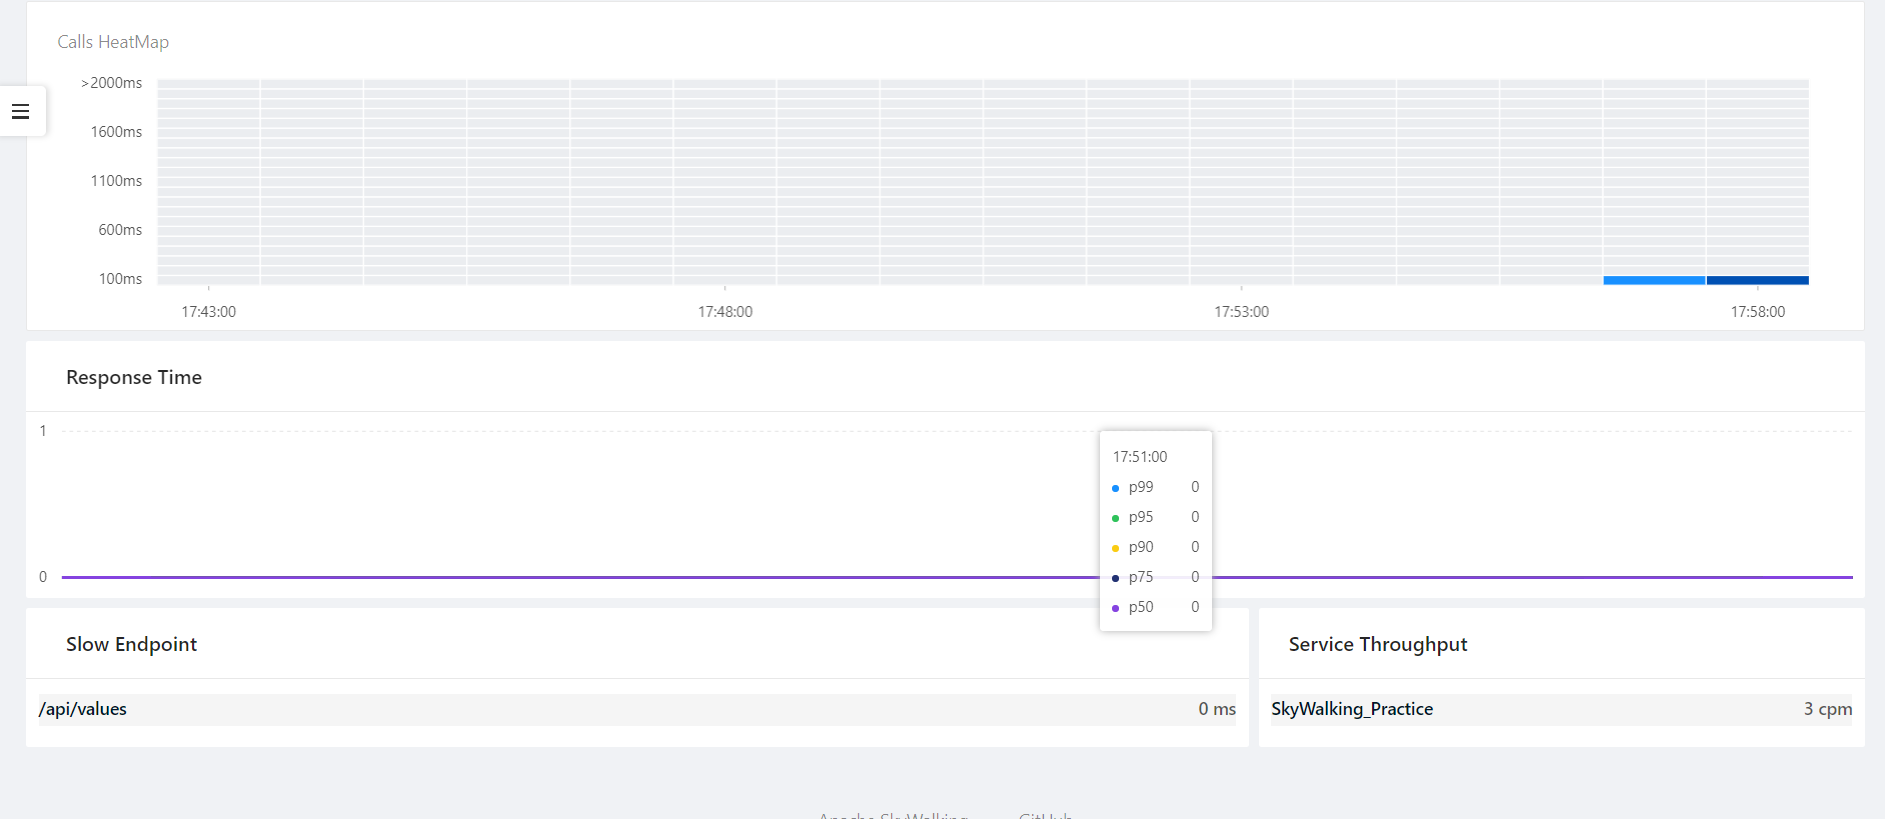Click the 1100ms axis label
The image size is (1885, 819).
116,181
